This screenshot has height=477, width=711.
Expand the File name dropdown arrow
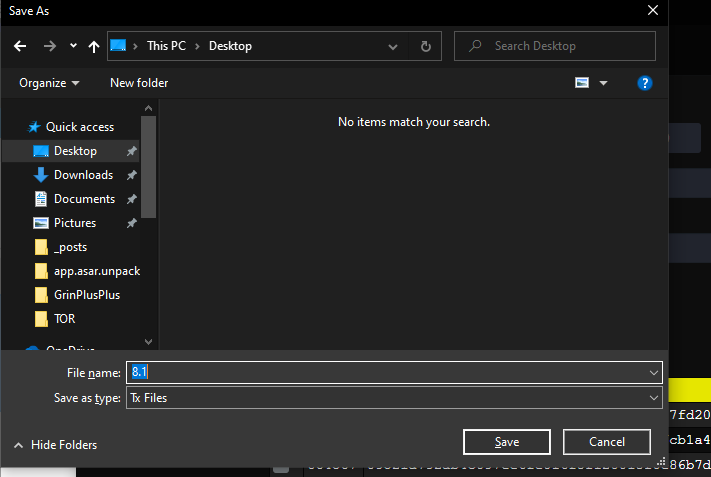point(654,373)
